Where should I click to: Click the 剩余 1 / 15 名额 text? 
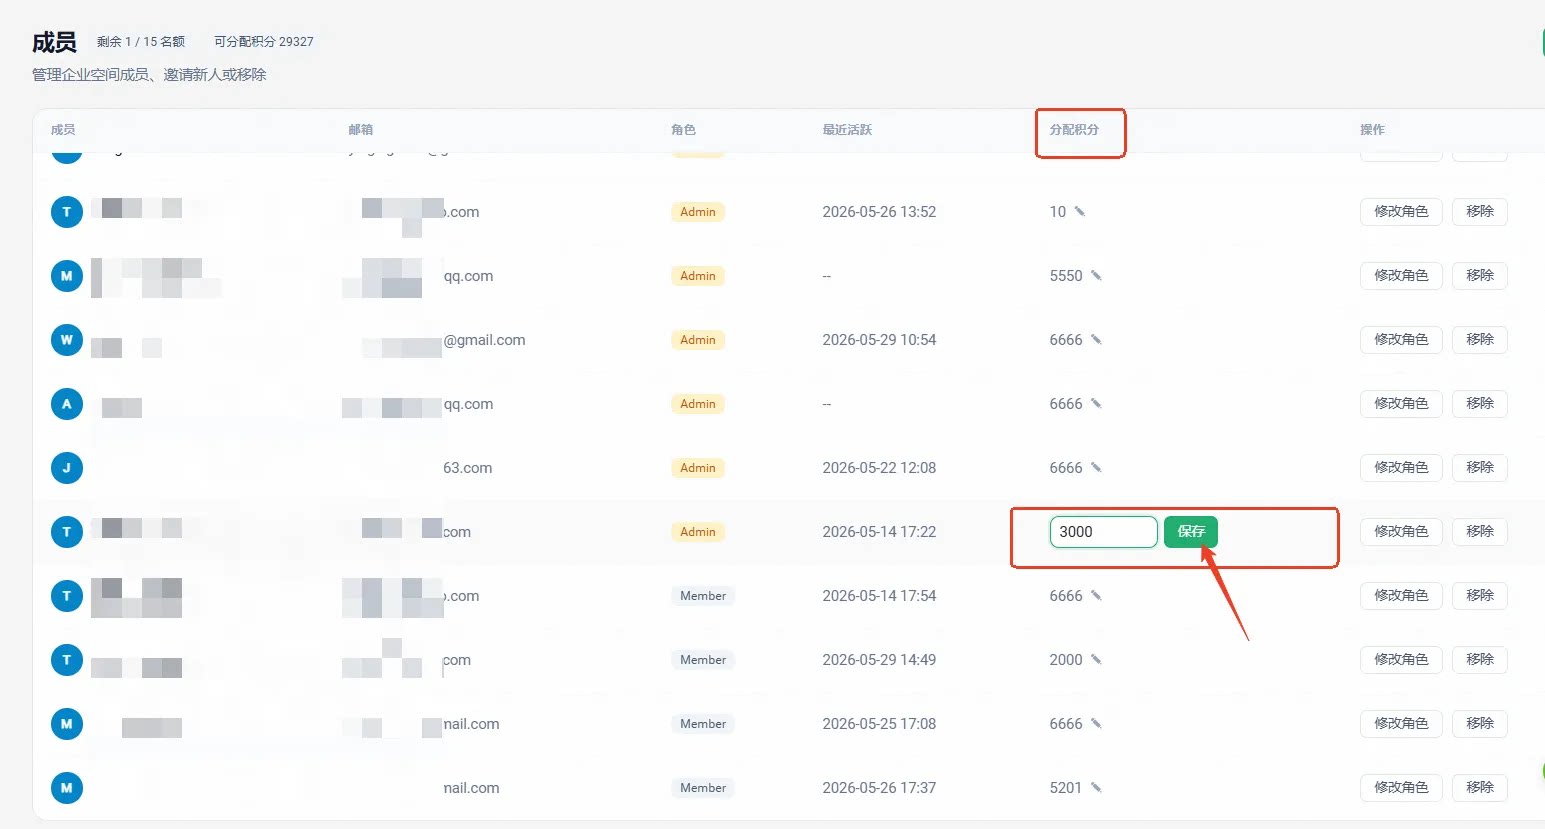click(141, 42)
